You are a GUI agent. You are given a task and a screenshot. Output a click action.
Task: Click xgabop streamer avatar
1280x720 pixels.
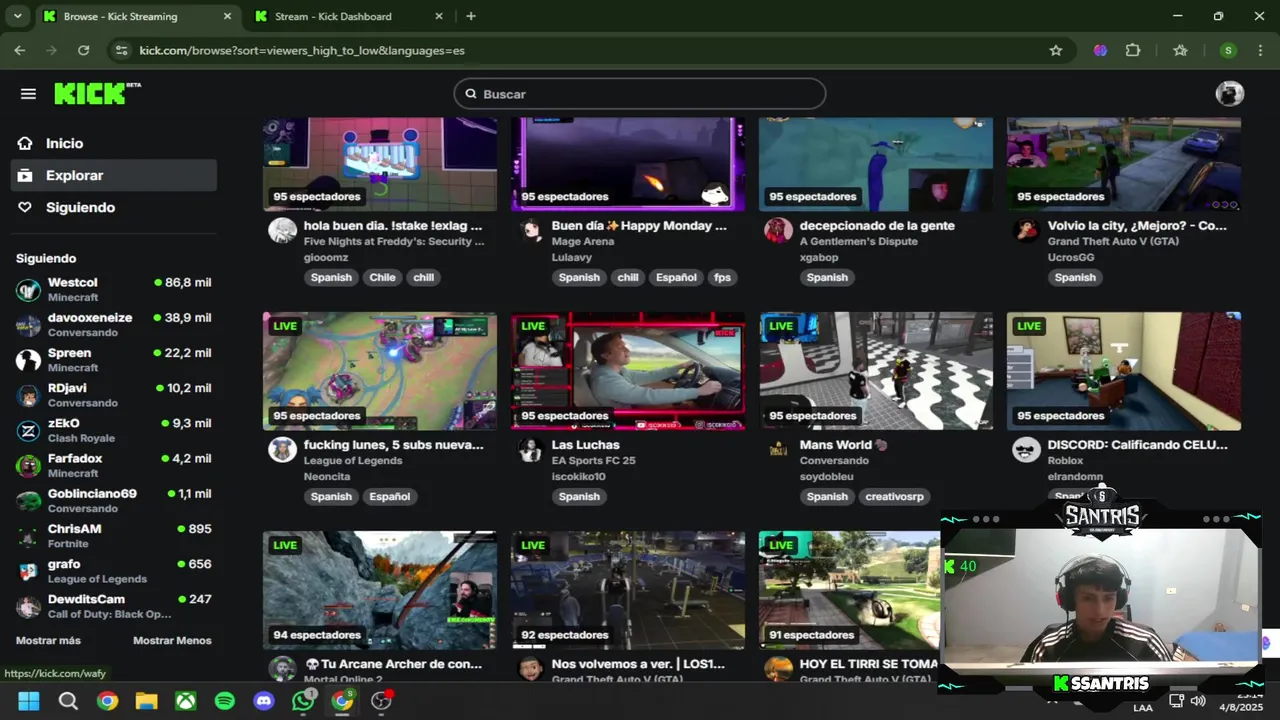pos(778,231)
